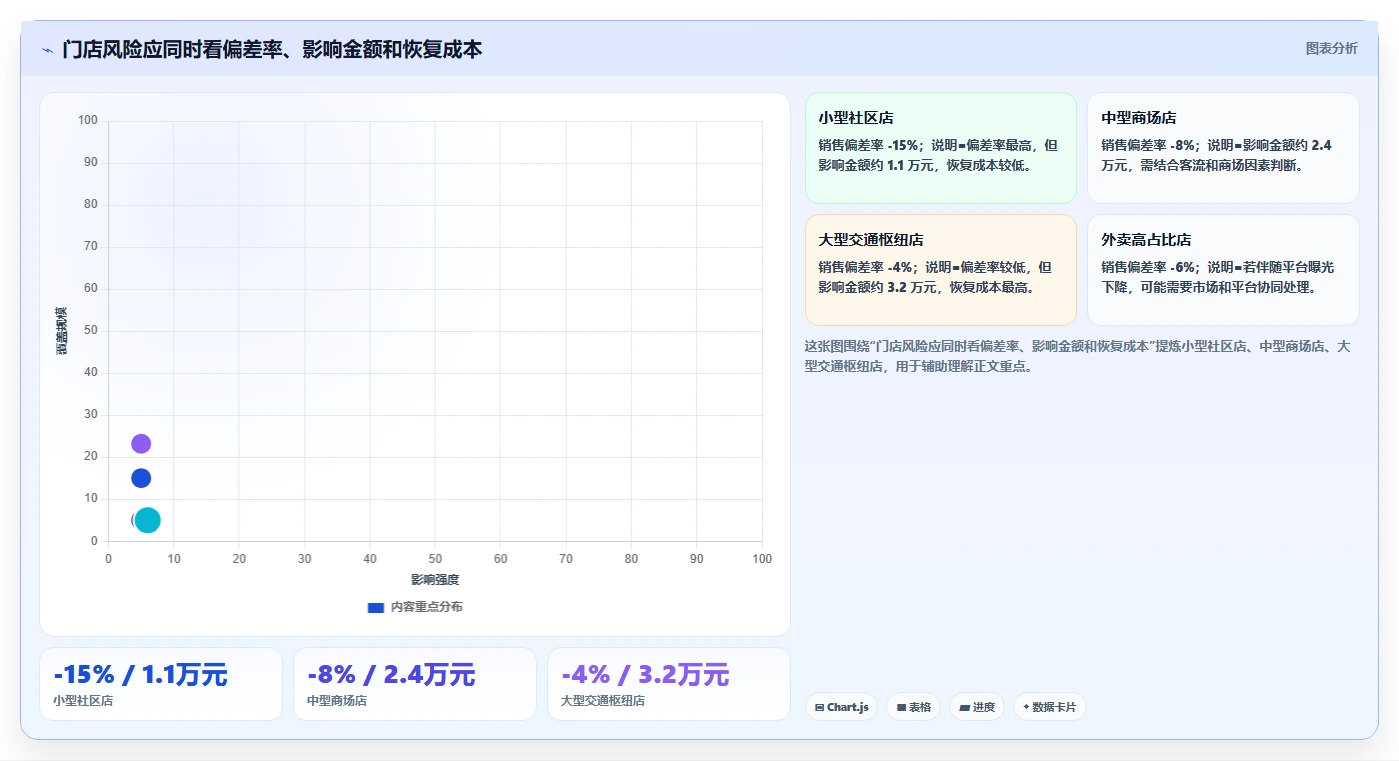
Task: Toggle the 内容重点分布 legend color box
Action: point(376,607)
